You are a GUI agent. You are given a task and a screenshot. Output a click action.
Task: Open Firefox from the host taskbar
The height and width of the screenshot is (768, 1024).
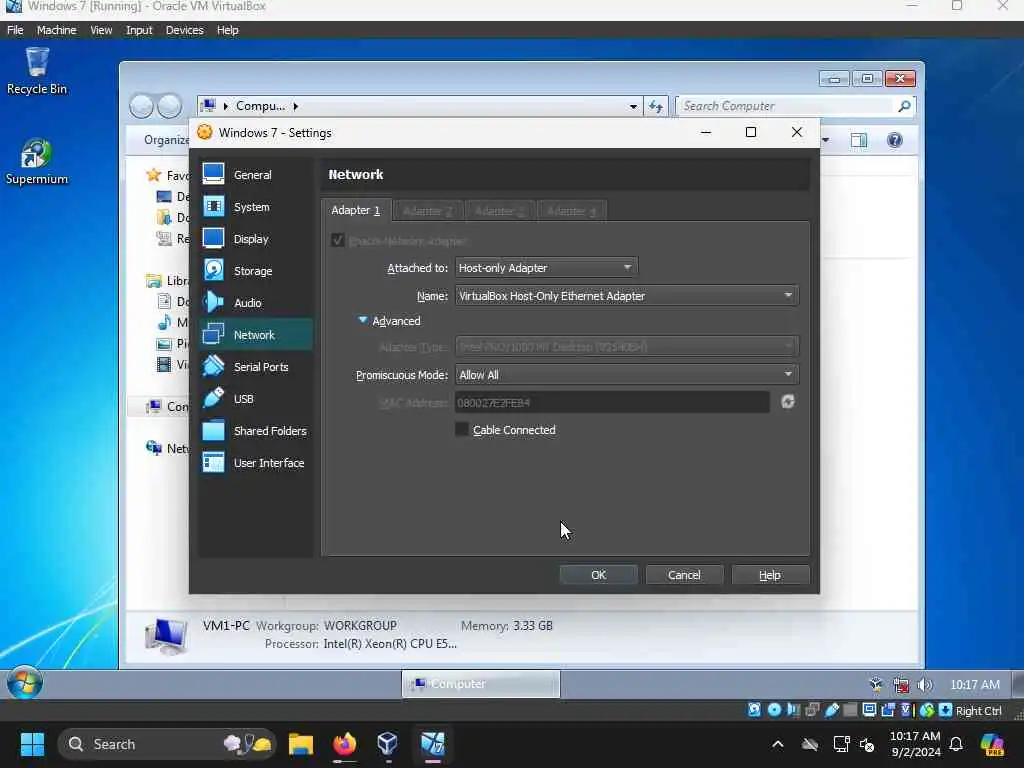point(345,744)
